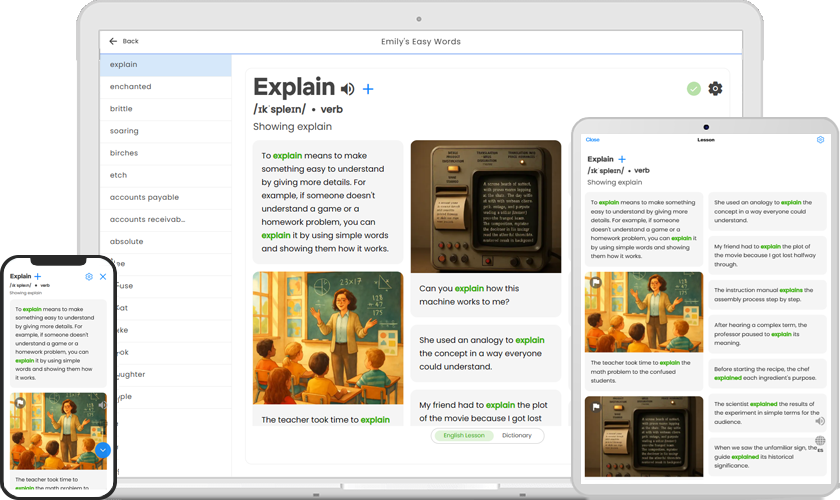
Task: Click the speaker icon on the tablet
Action: tap(820, 421)
